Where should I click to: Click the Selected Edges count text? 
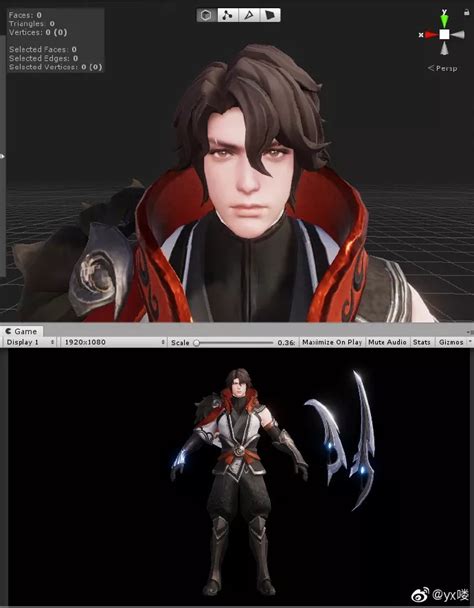[x=43, y=58]
